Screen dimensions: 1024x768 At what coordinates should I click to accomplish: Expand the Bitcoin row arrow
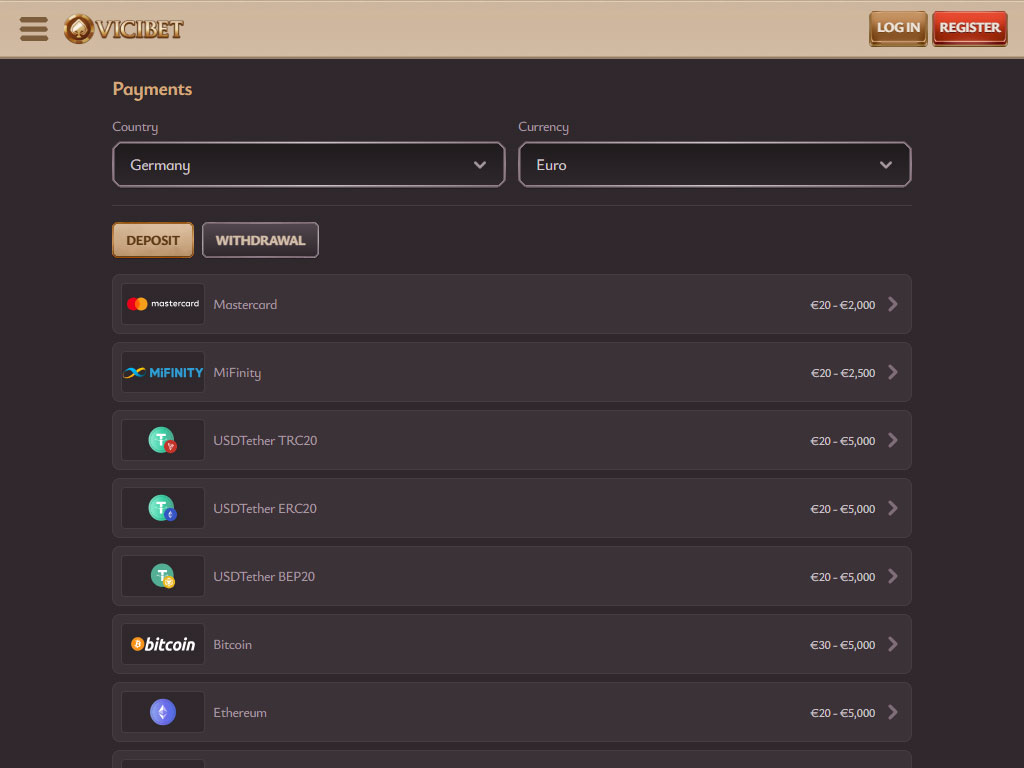click(x=893, y=644)
